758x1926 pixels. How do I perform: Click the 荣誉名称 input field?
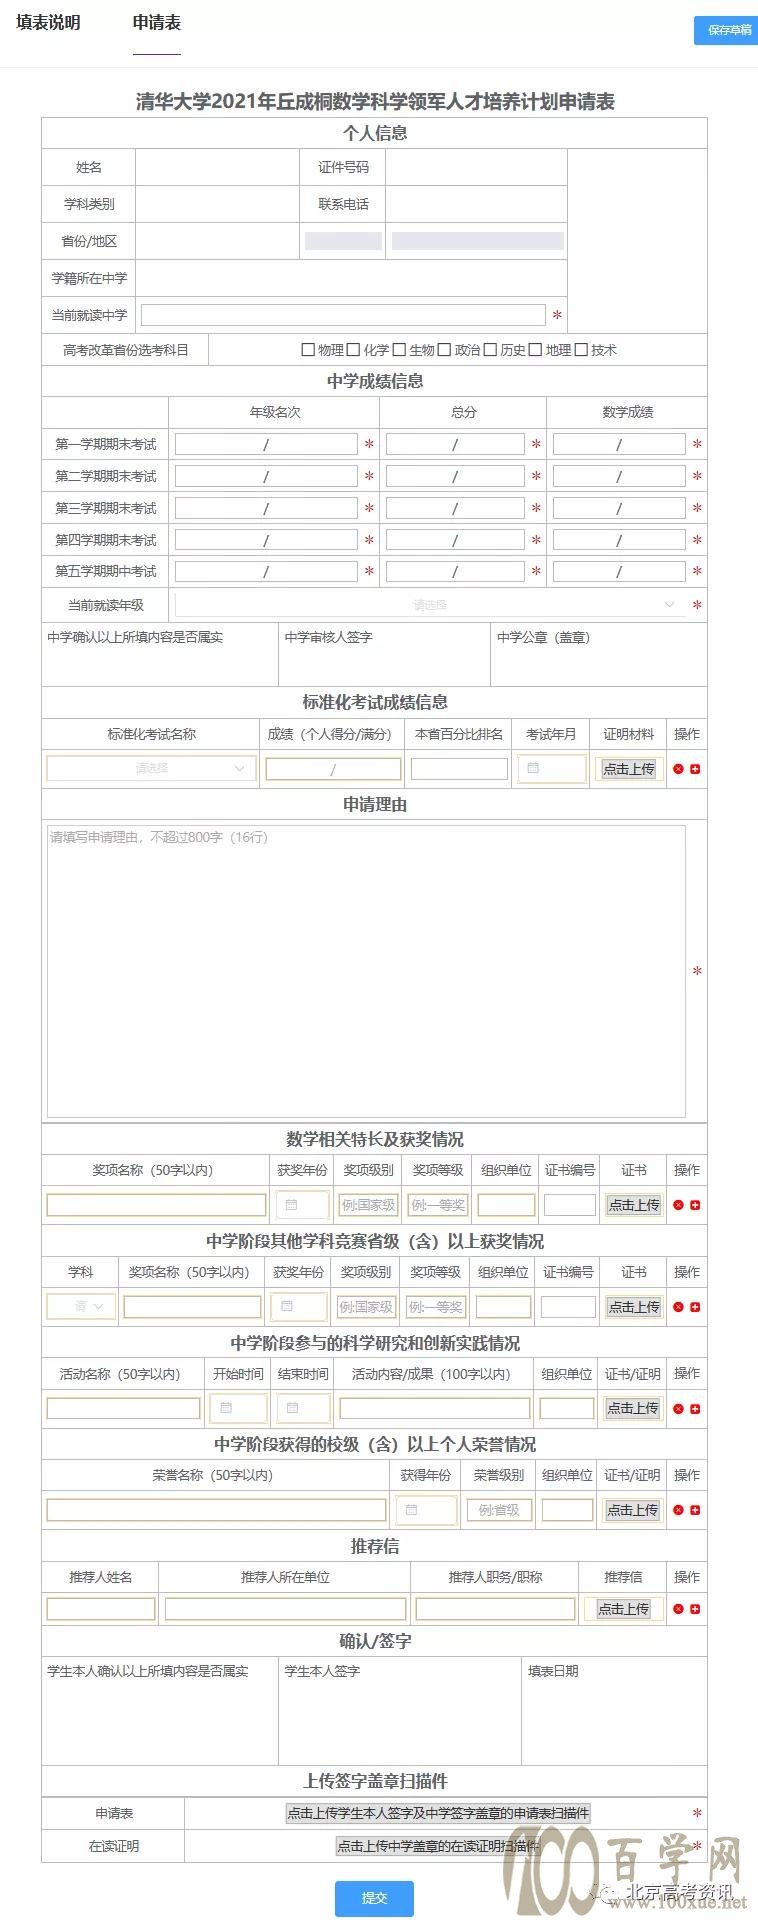coord(216,1510)
